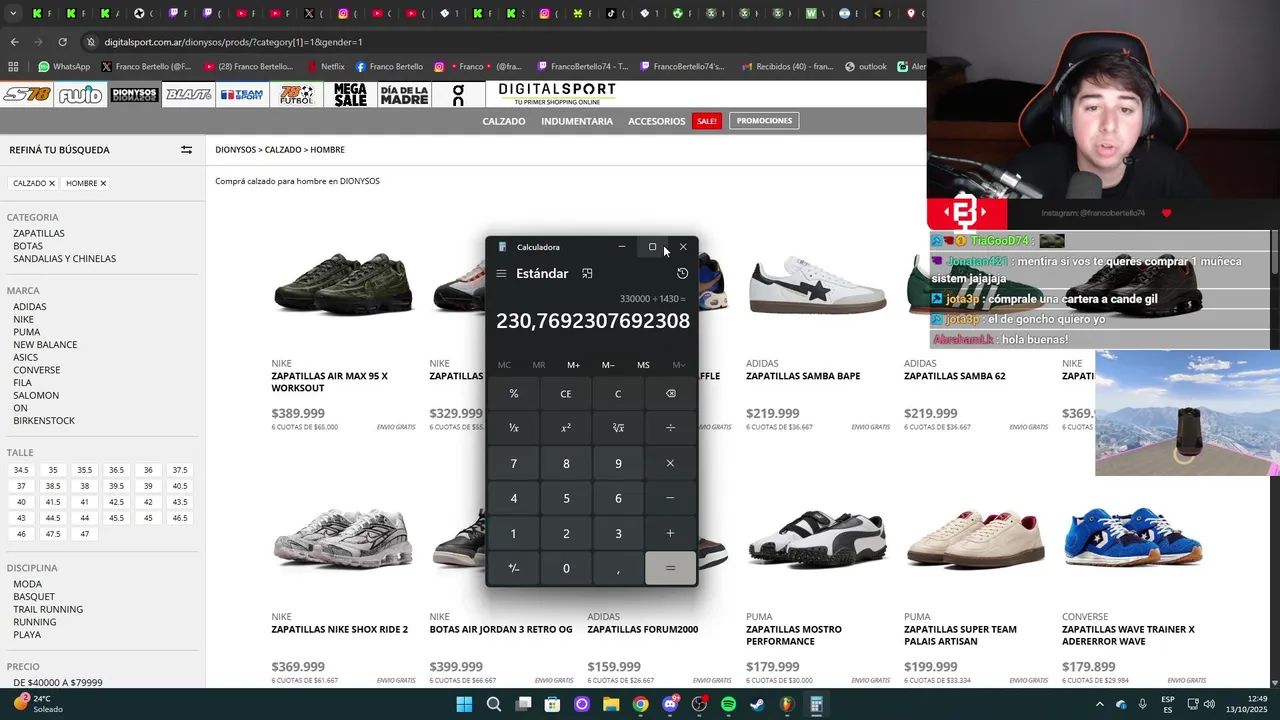Open the CALZADO navigation menu
The image size is (1280, 720).
[x=504, y=121]
